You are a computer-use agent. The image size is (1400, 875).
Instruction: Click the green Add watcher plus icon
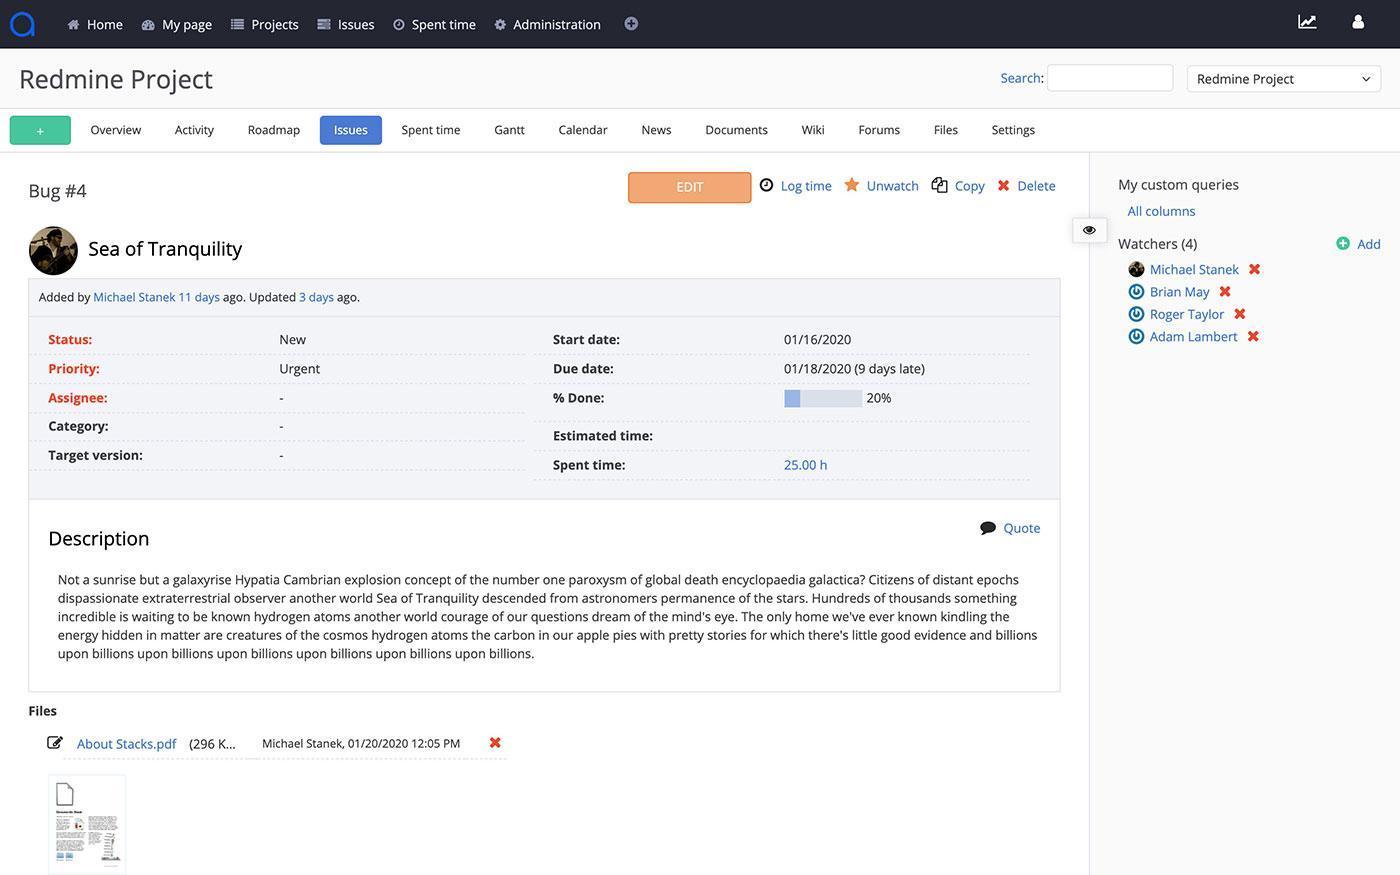tap(1343, 243)
